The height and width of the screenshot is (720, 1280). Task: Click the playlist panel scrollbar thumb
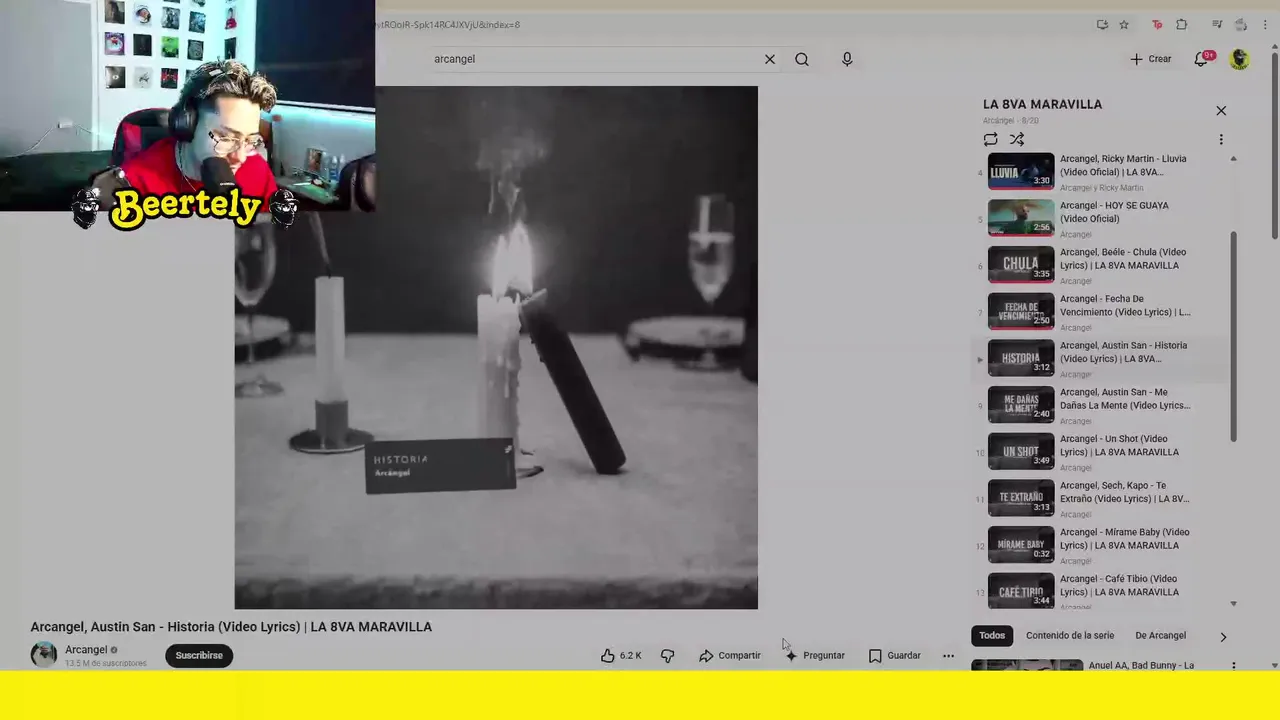tap(1233, 335)
